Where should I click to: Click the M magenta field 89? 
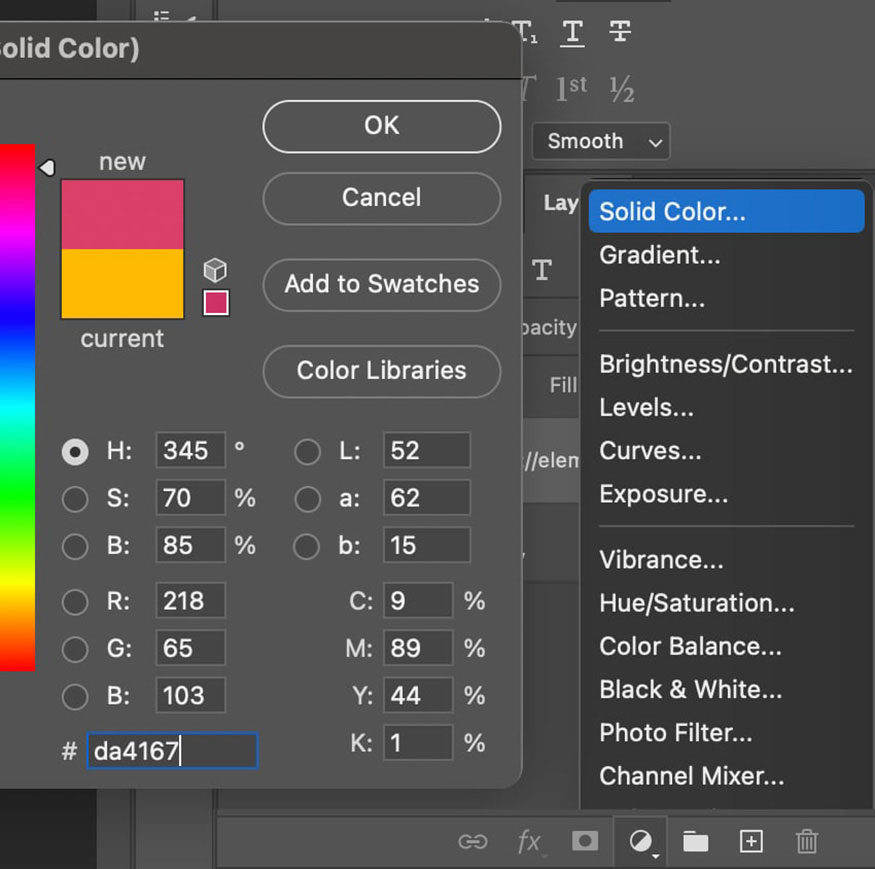click(x=418, y=648)
